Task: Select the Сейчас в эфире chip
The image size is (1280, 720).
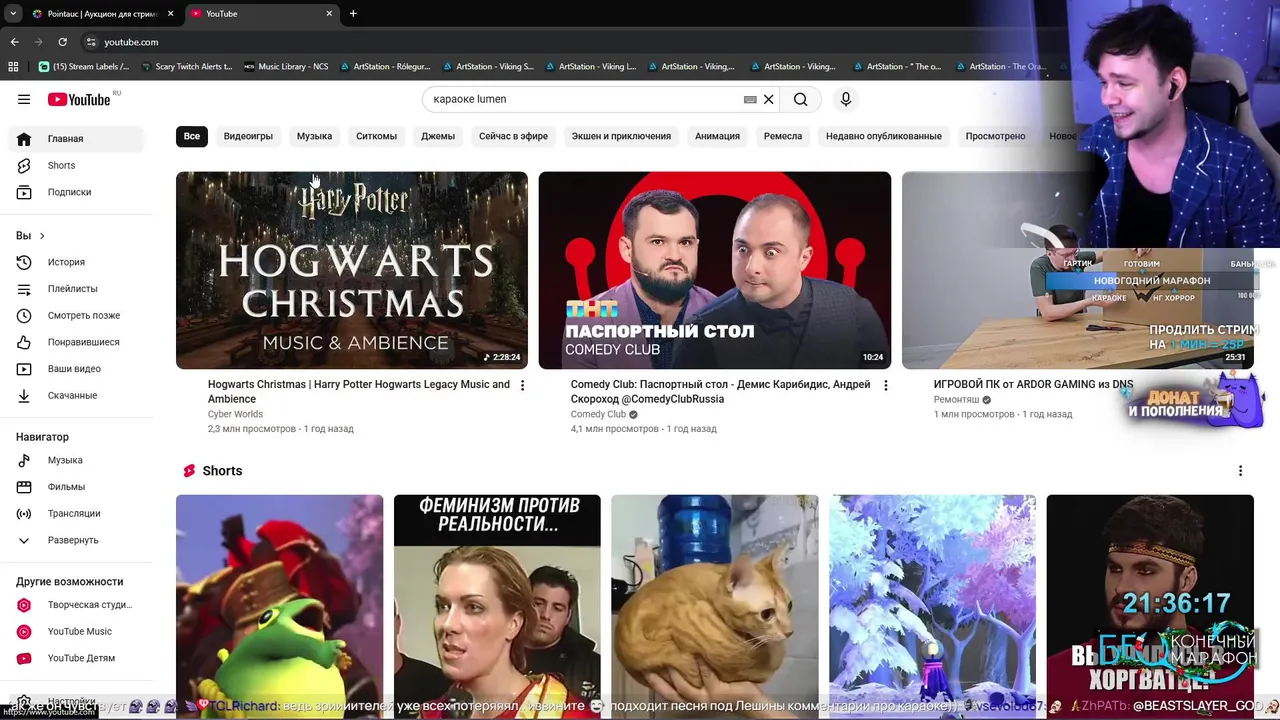Action: (x=513, y=136)
